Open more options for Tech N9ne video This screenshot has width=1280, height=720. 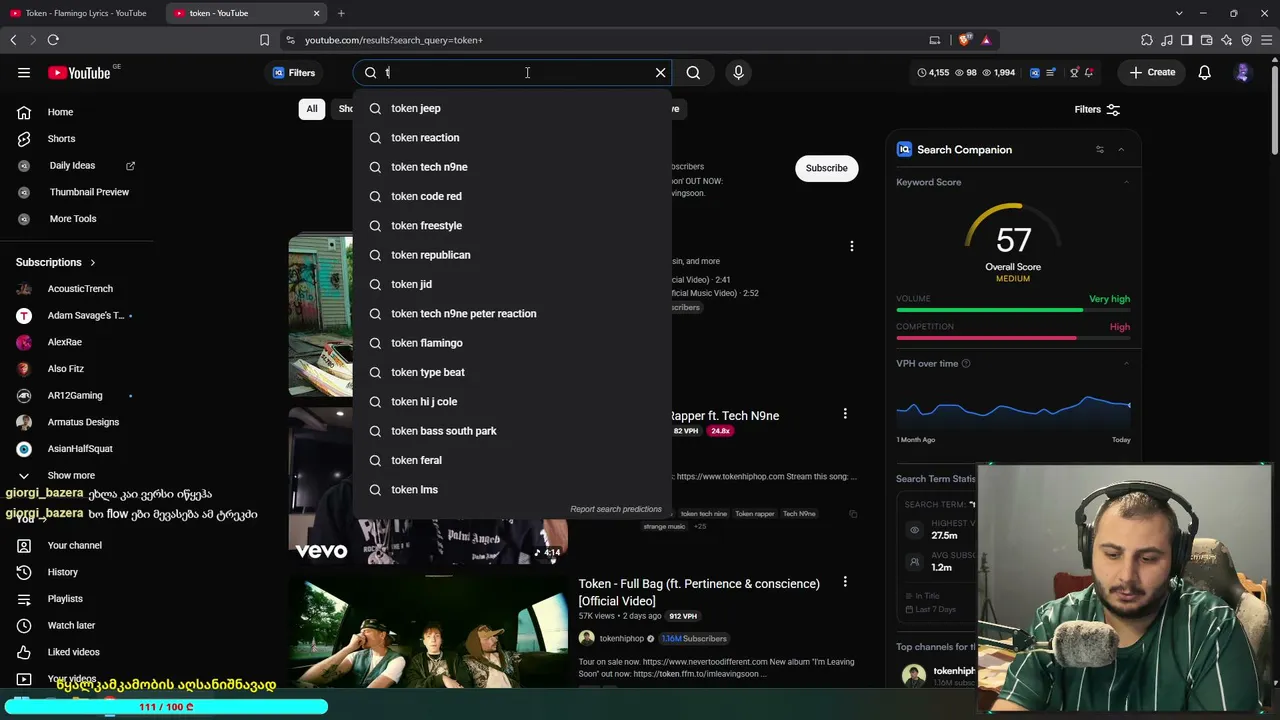click(845, 414)
